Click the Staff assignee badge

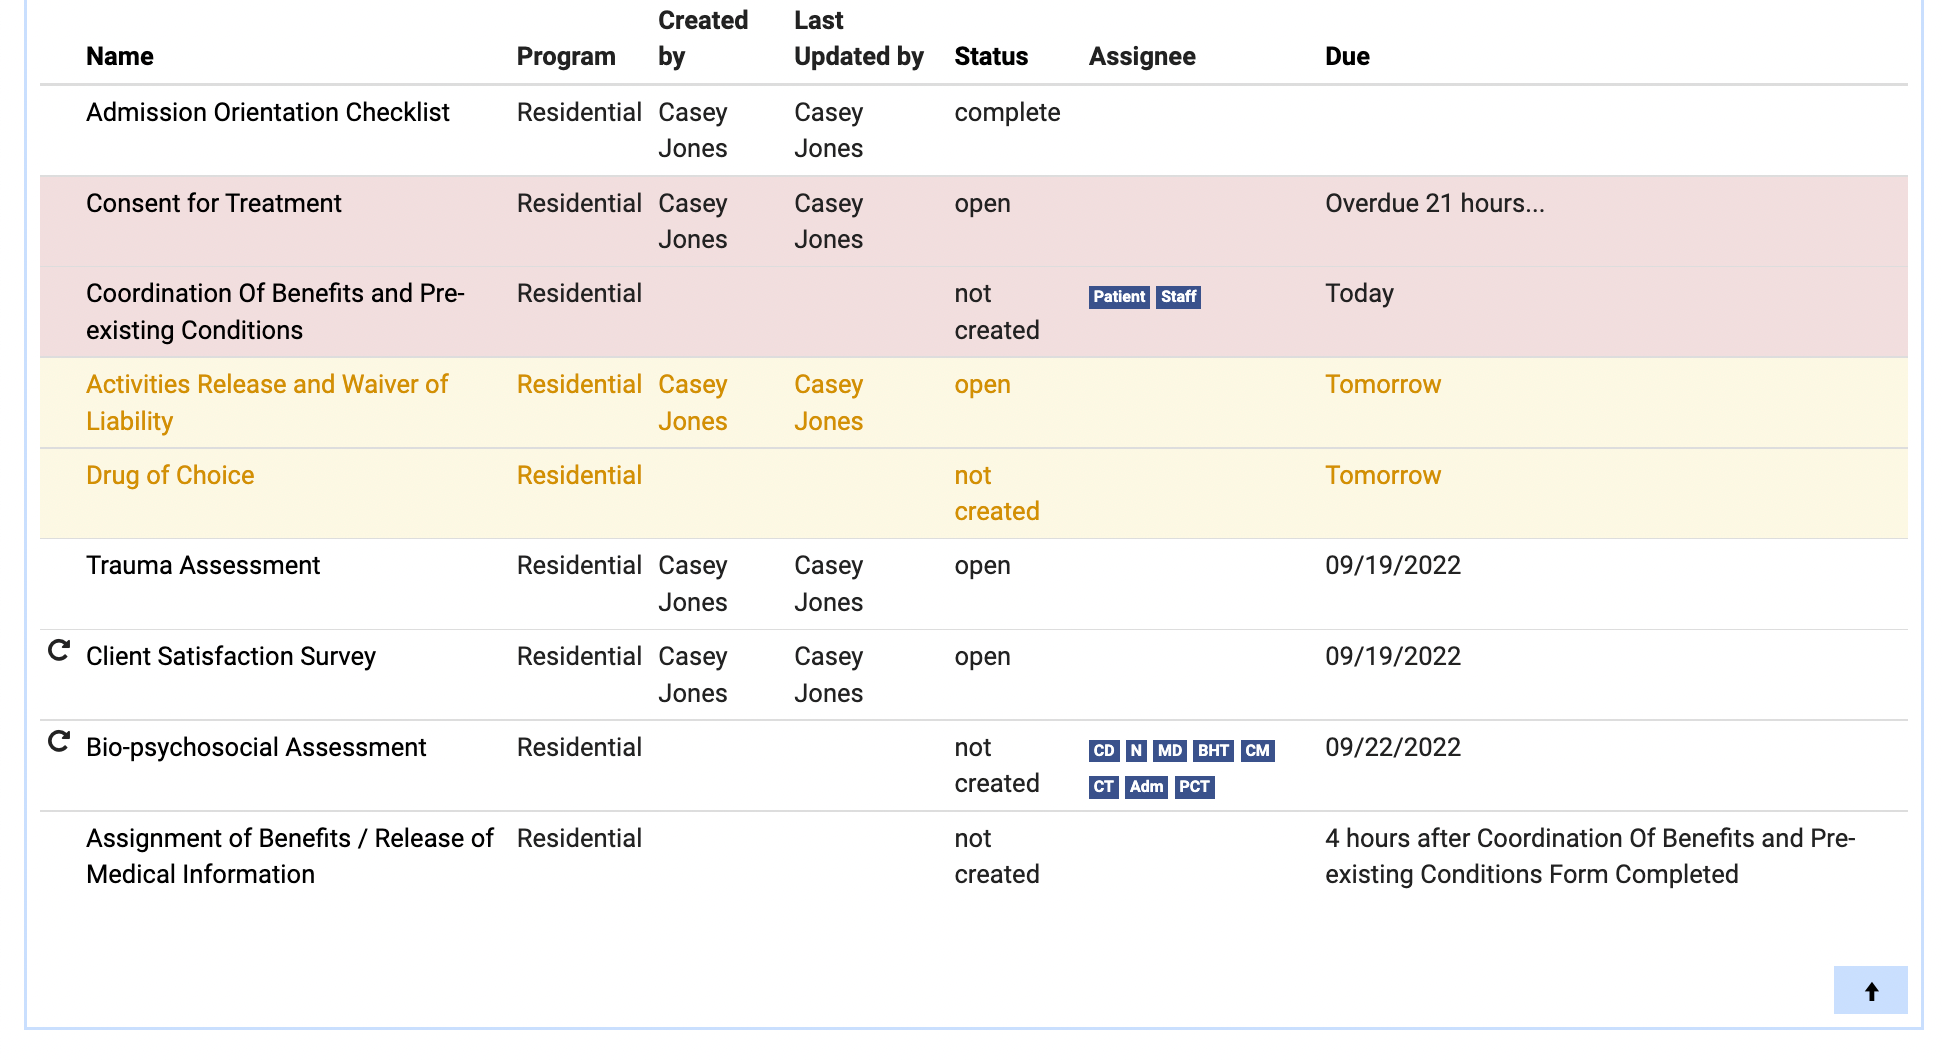pos(1179,297)
